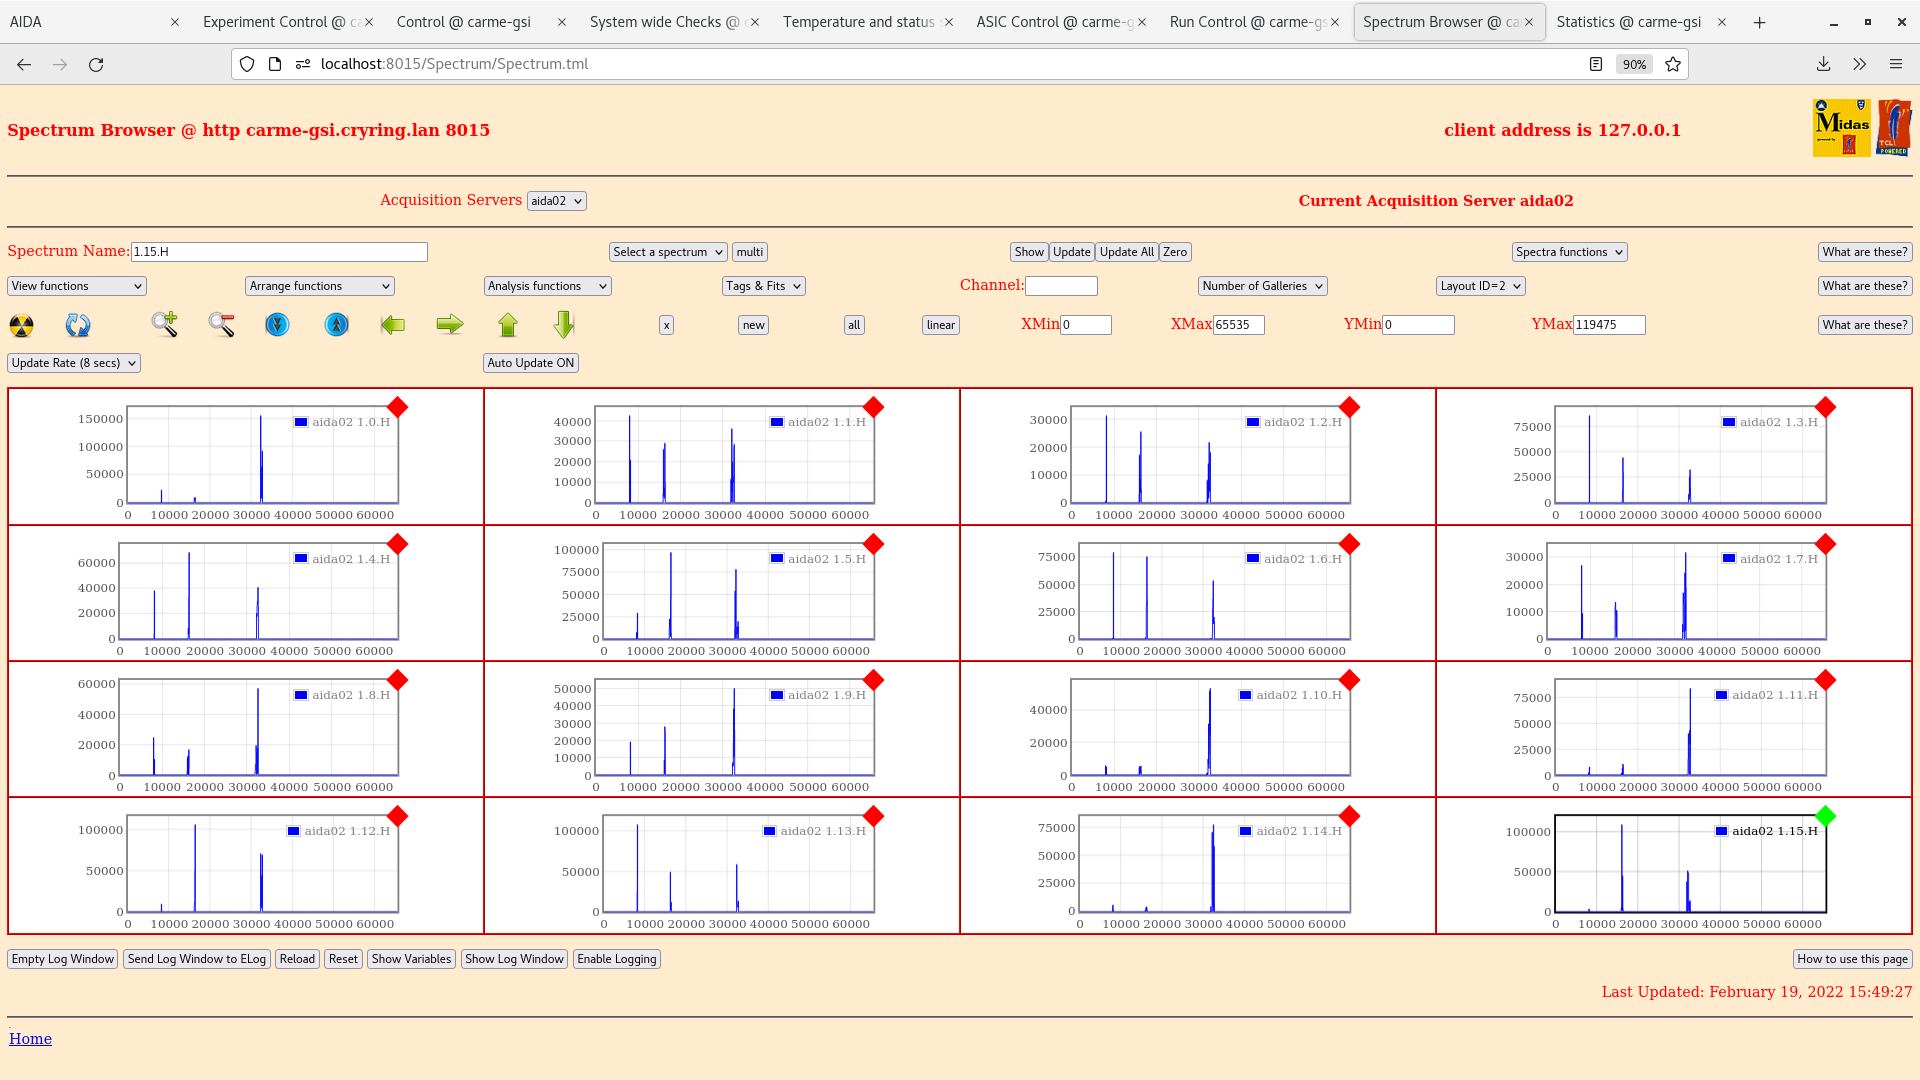This screenshot has height=1080, width=1920.
Task: Click the radioactive Zero spectrum icon
Action: coord(20,325)
